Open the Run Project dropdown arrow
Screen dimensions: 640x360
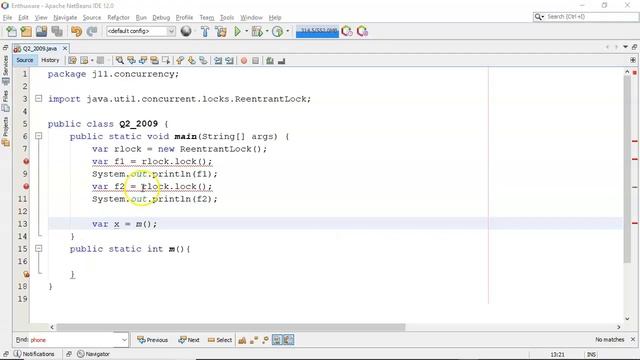pos(247,31)
